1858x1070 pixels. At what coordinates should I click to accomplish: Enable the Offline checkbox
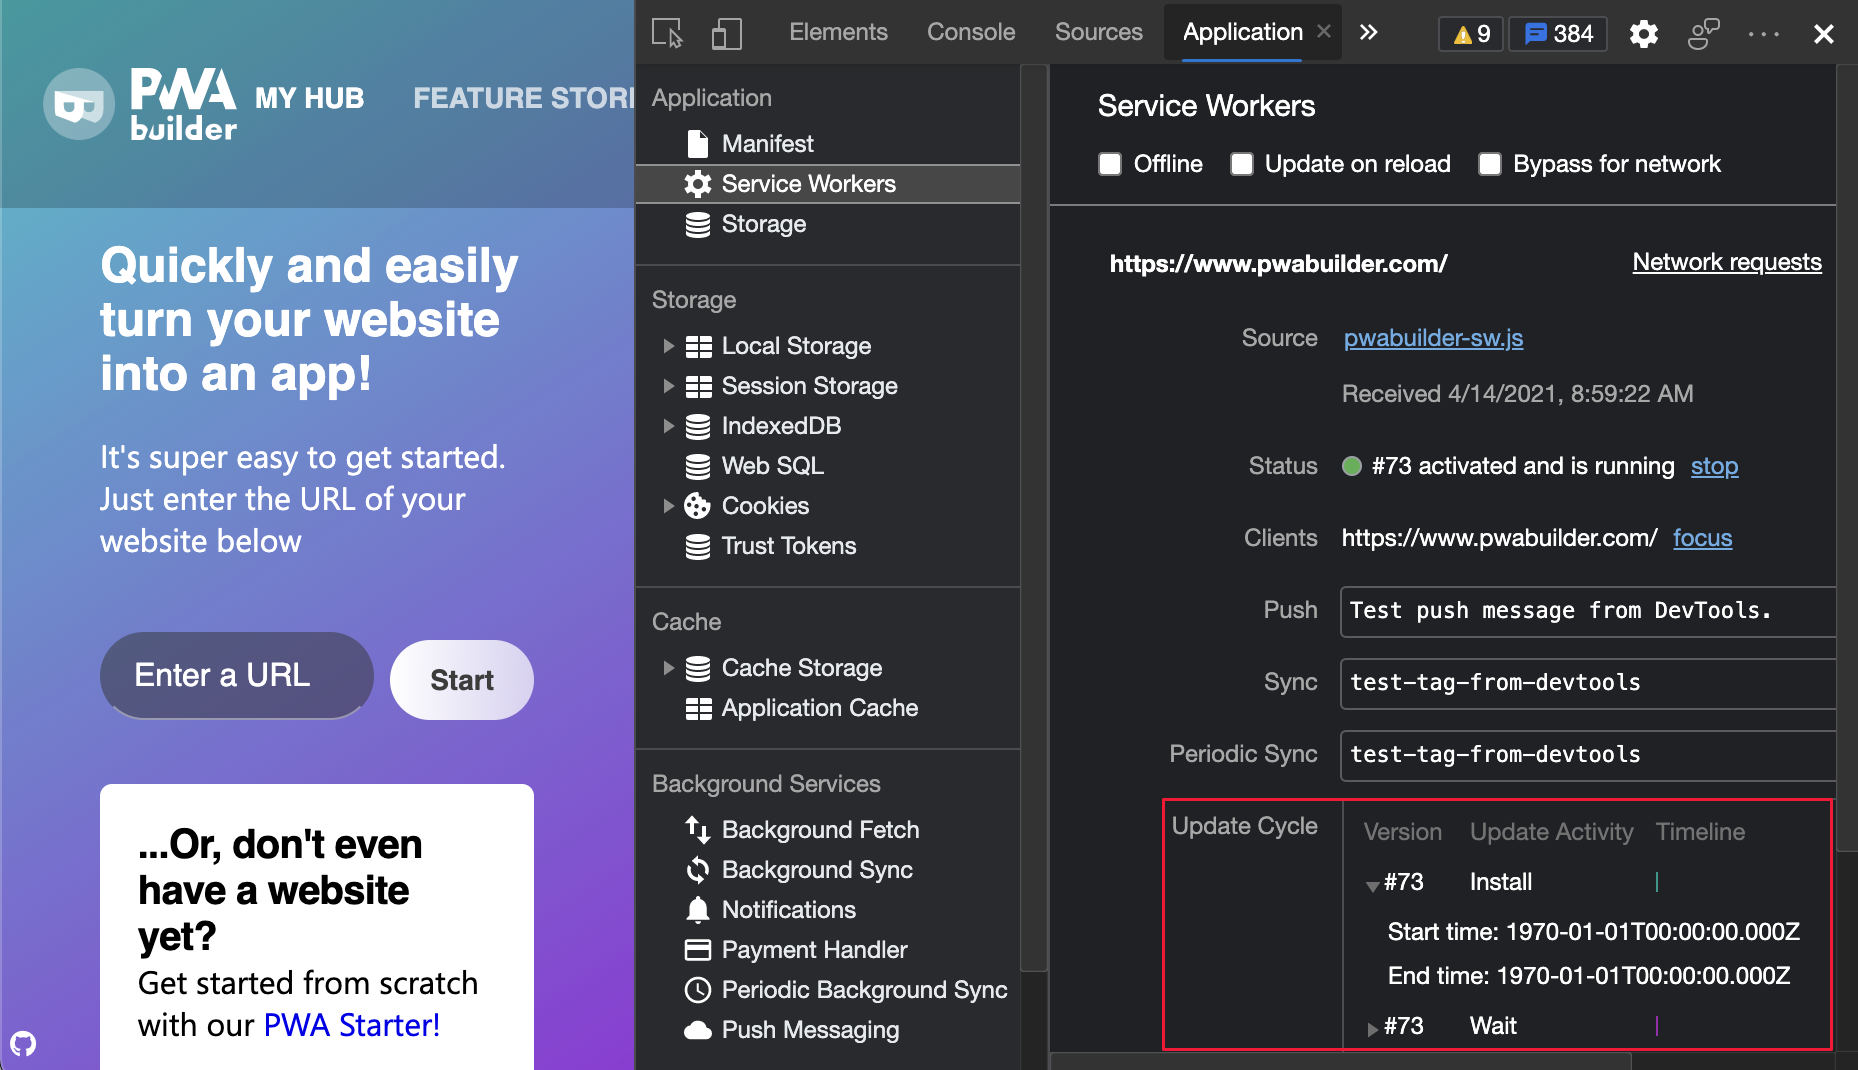tap(1110, 164)
